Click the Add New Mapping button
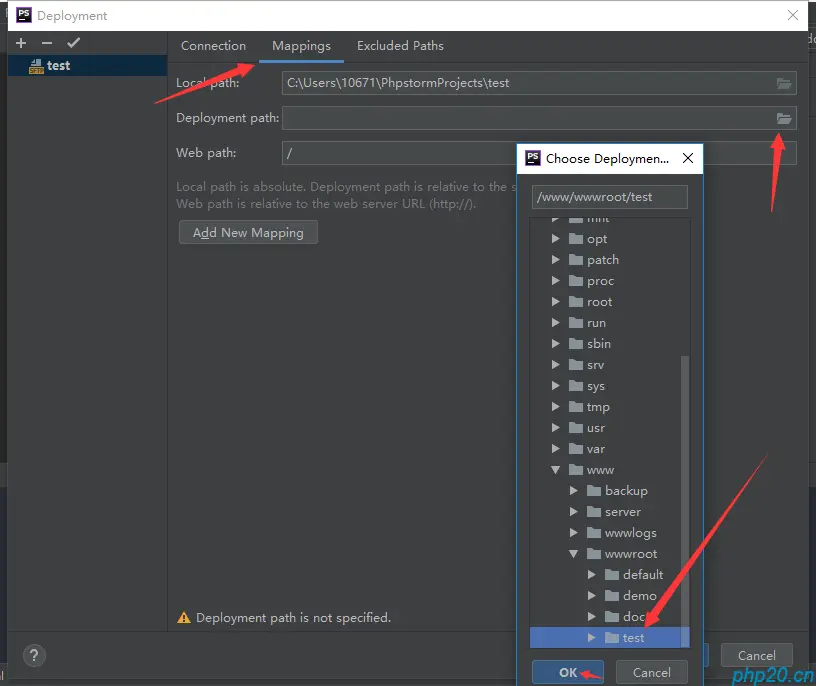The width and height of the screenshot is (816, 686). tap(248, 233)
